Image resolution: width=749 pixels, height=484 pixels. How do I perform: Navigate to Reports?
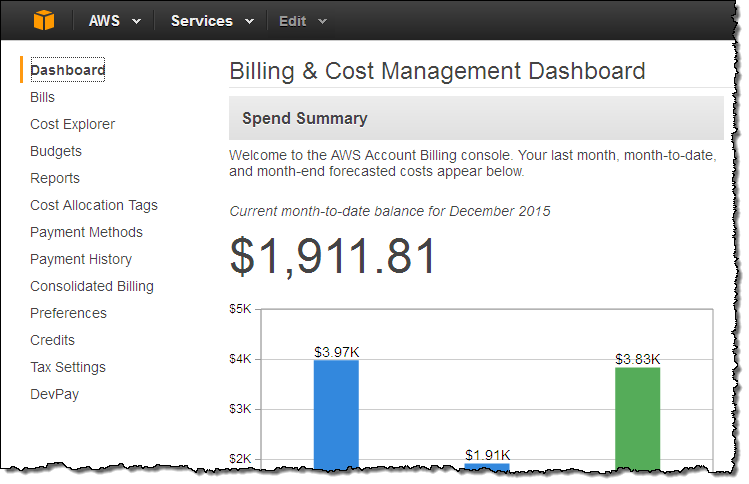coord(55,178)
